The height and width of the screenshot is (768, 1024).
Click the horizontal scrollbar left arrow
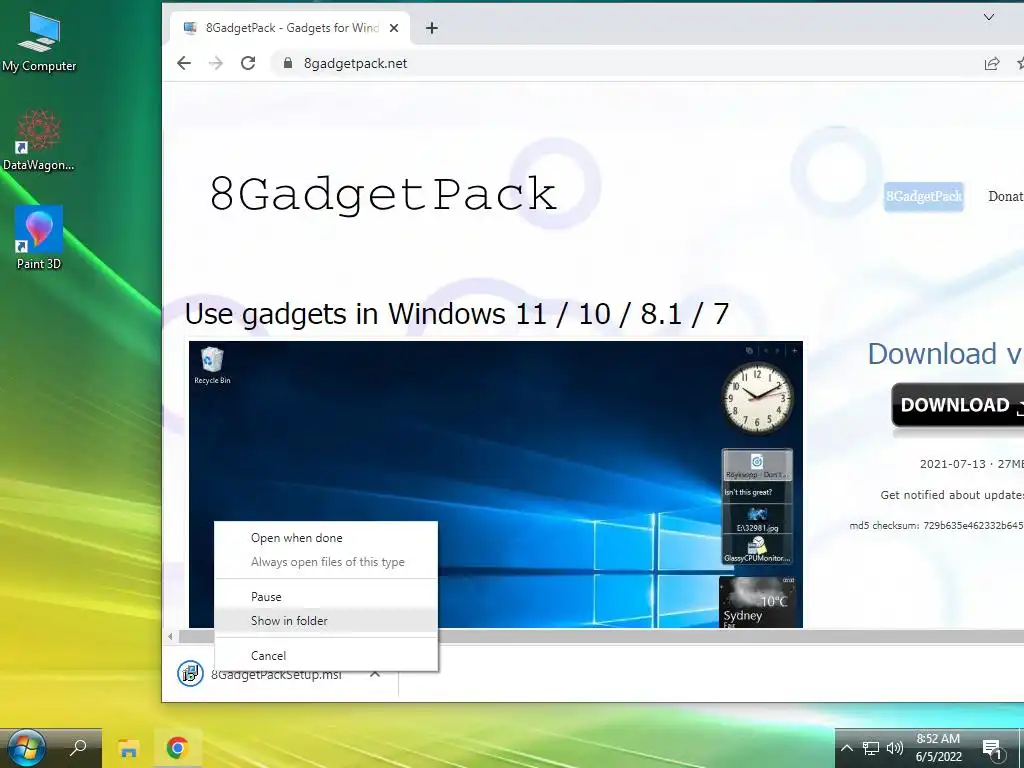pos(170,635)
